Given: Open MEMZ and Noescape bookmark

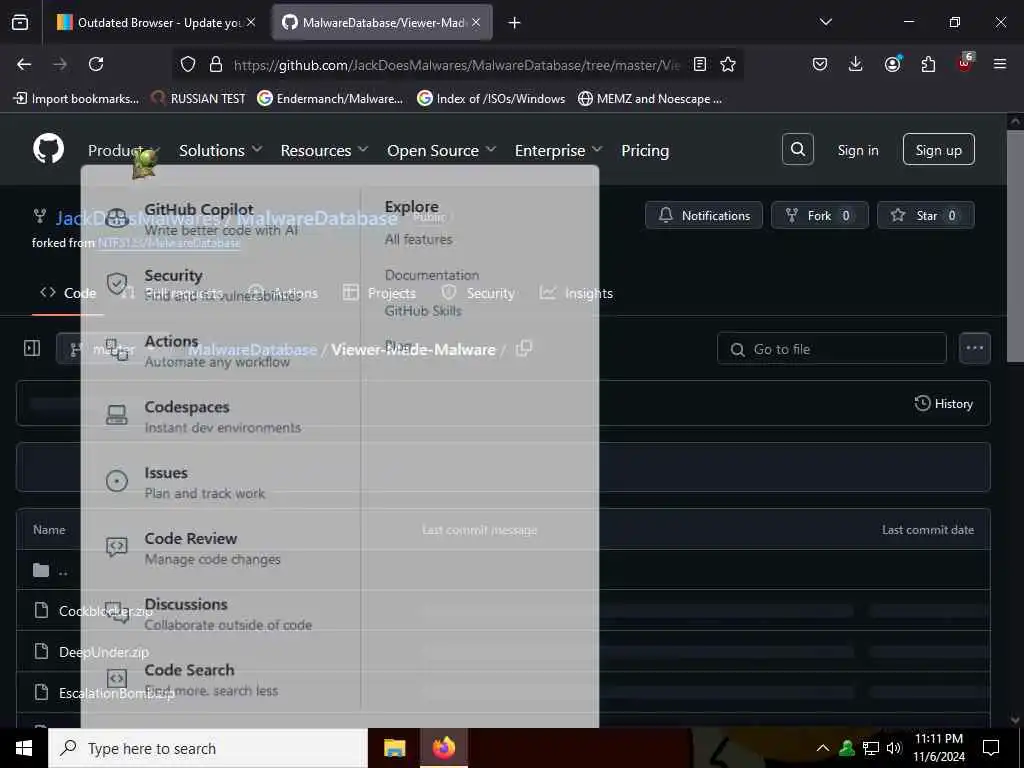Looking at the screenshot, I should click(650, 99).
